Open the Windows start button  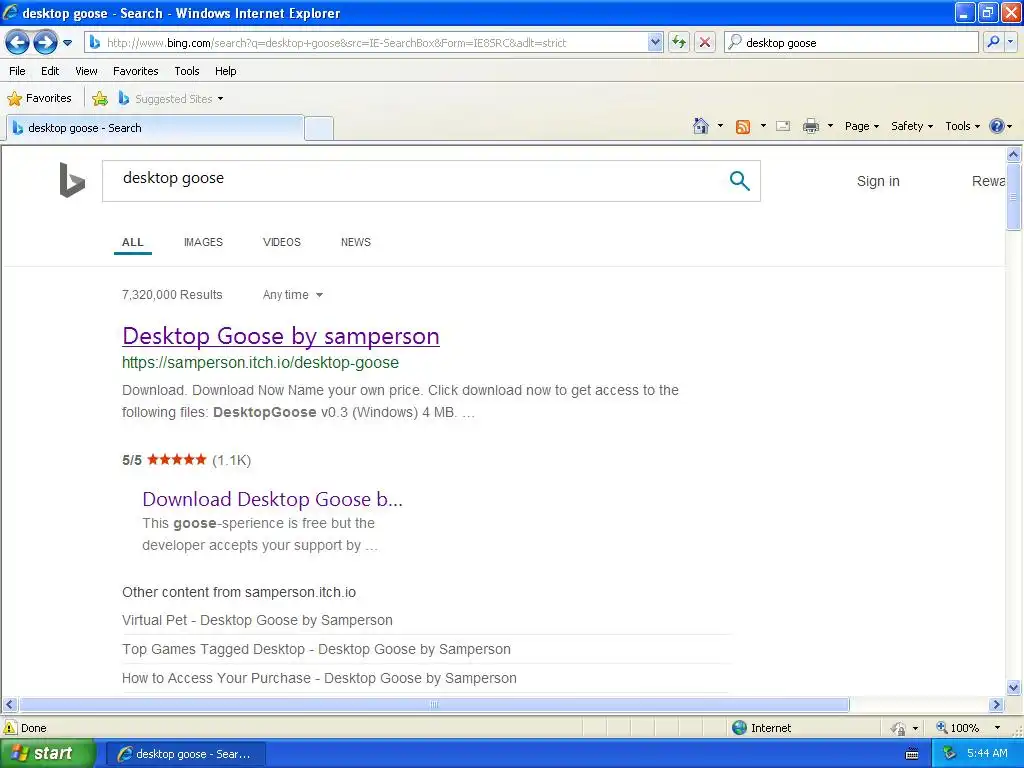(x=47, y=754)
